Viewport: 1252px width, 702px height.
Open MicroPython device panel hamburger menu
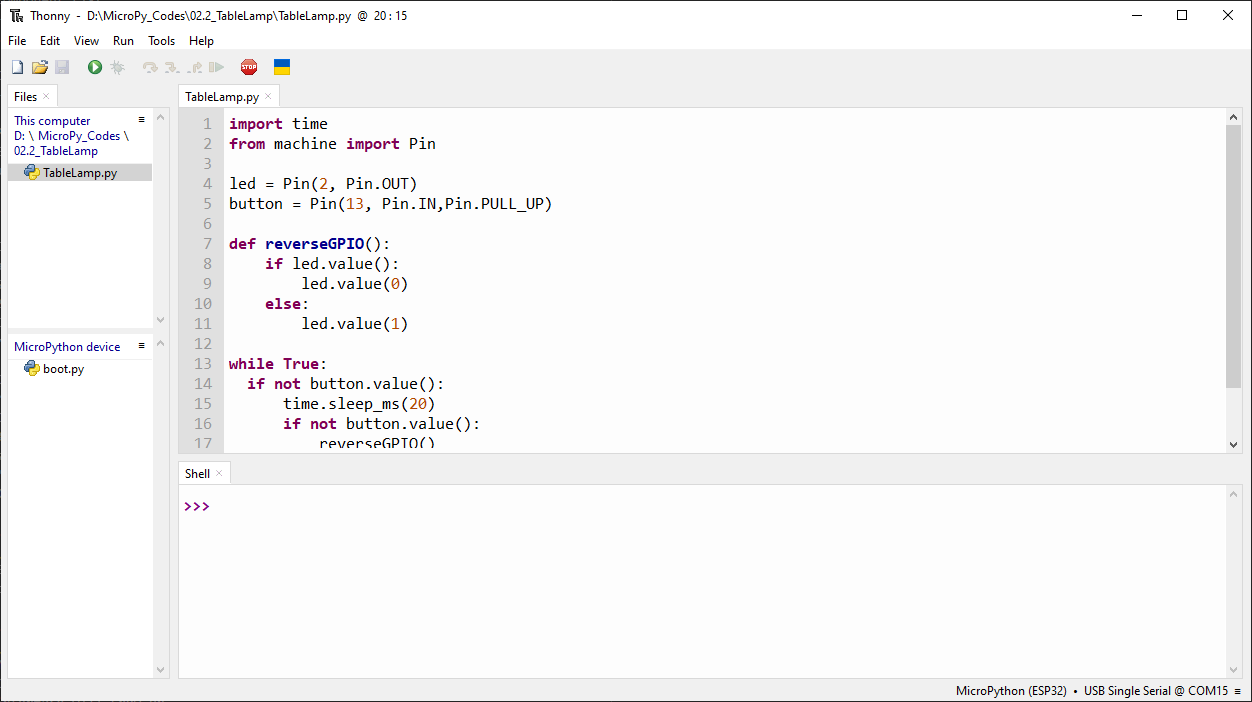[x=142, y=346]
